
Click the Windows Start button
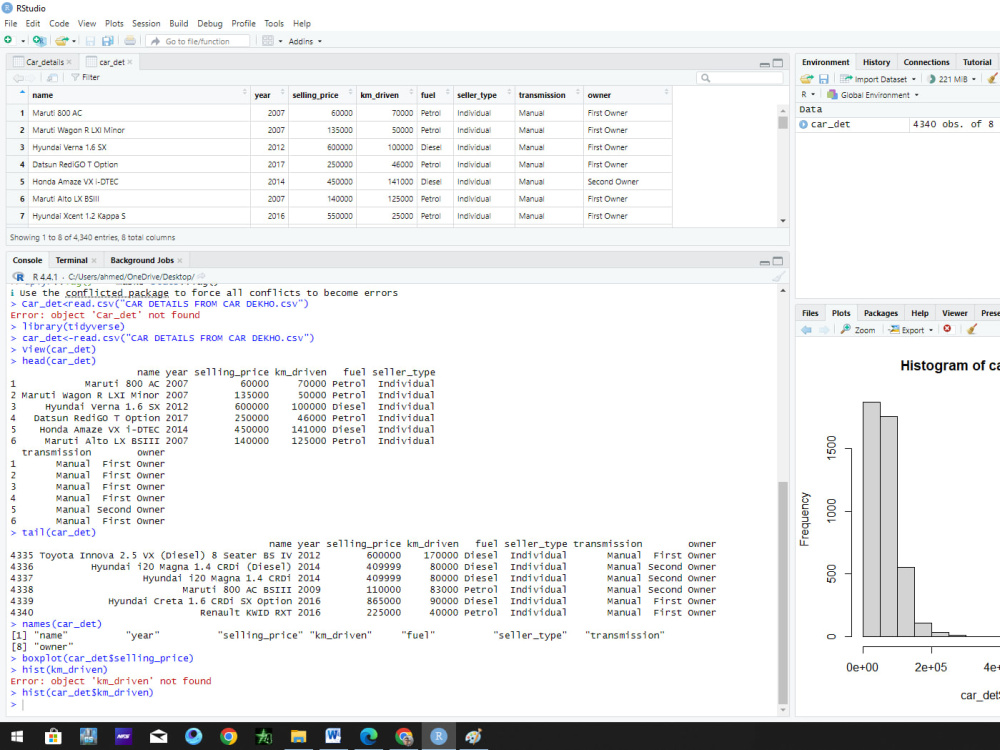(x=17, y=737)
